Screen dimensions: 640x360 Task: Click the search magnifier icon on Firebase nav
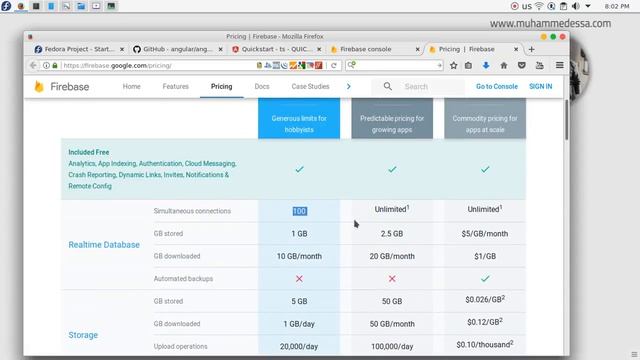click(388, 86)
